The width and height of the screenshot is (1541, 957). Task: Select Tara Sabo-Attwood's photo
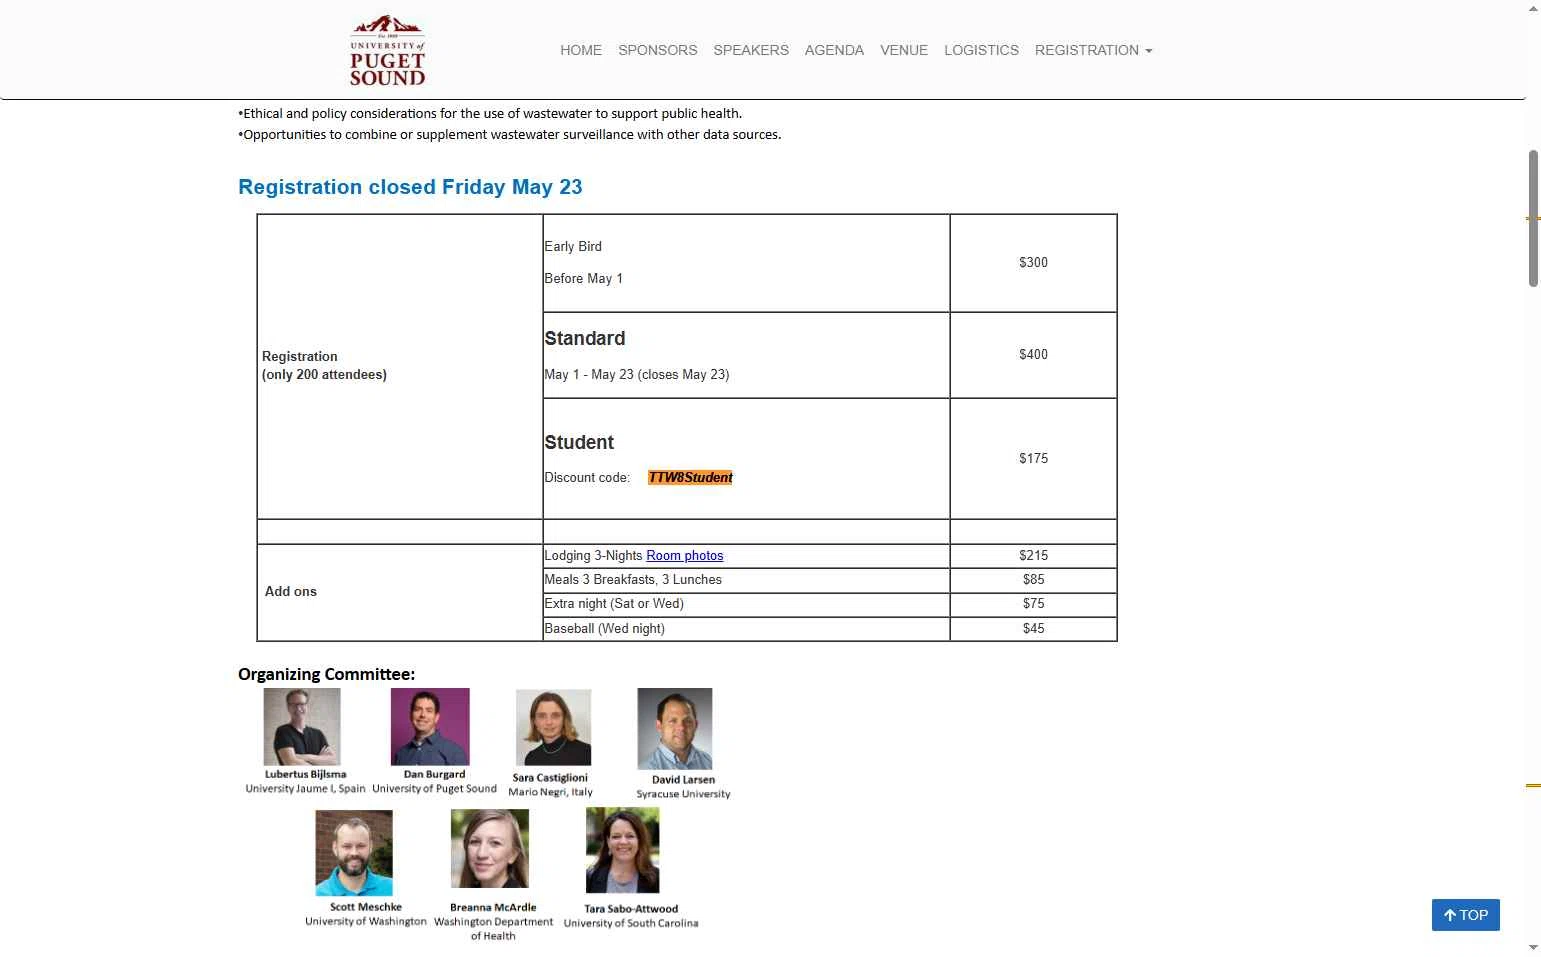tap(623, 851)
